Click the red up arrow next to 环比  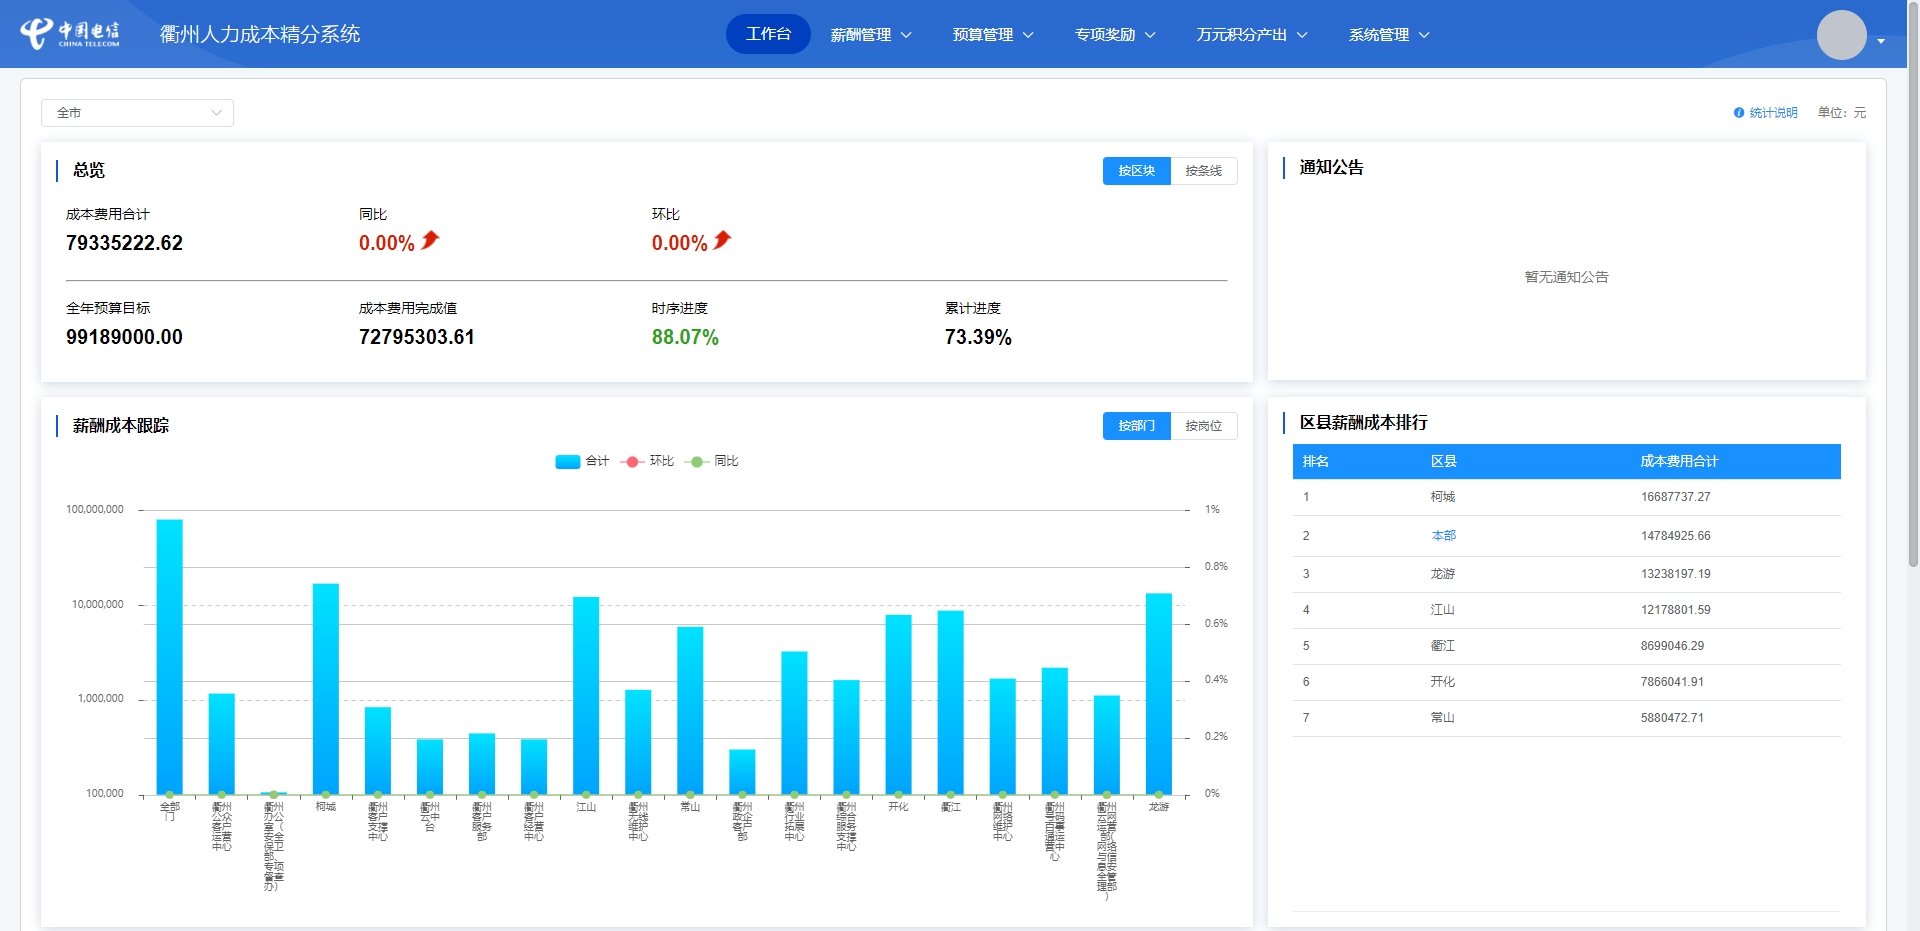click(x=723, y=240)
